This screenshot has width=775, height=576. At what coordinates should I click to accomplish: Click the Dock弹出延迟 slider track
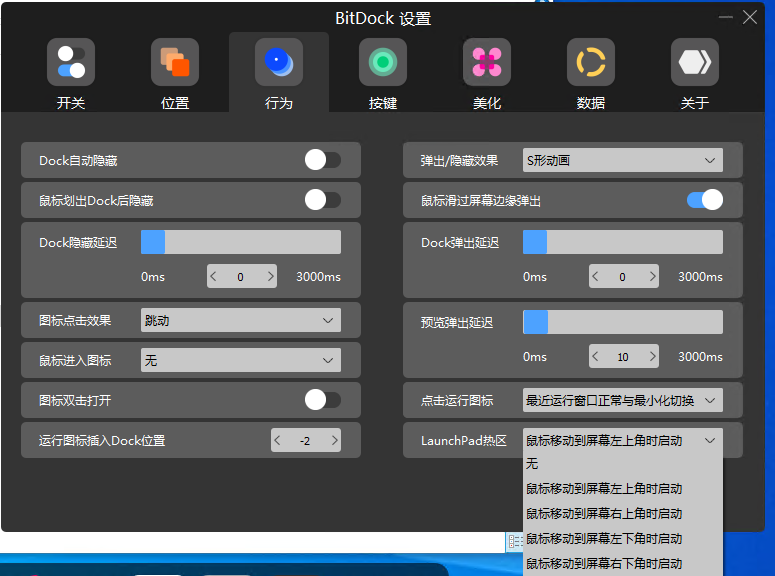coord(623,242)
